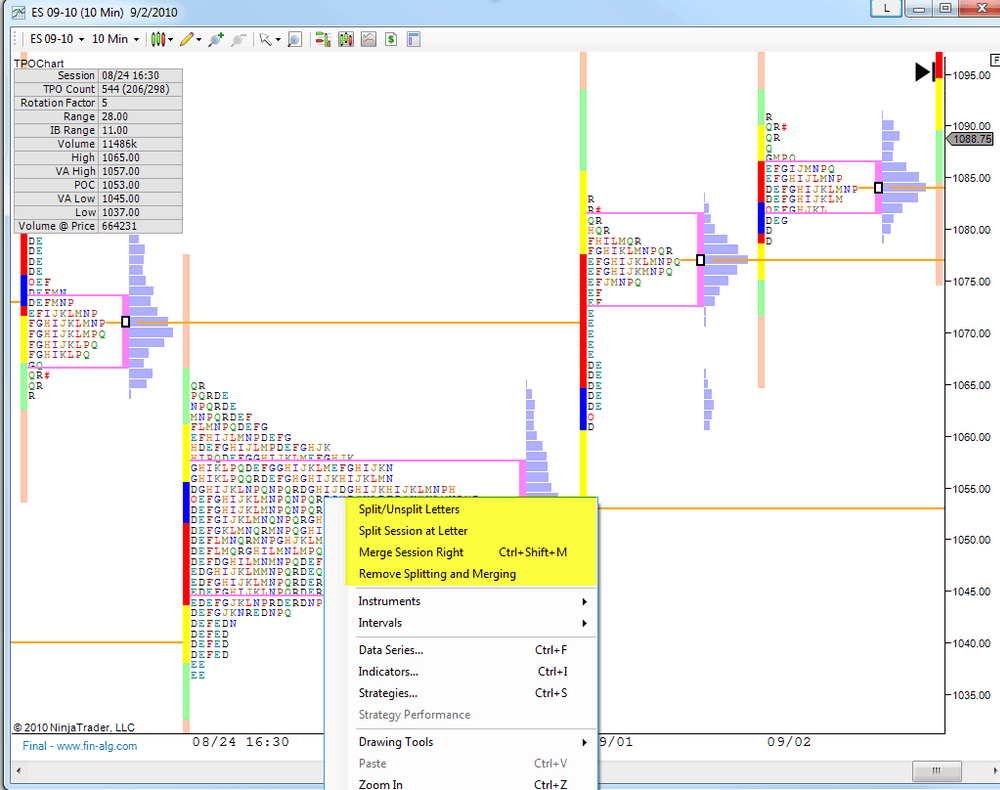The image size is (1000, 790).
Task: Activate the global crosshair magnifier icon
Action: 294,38
